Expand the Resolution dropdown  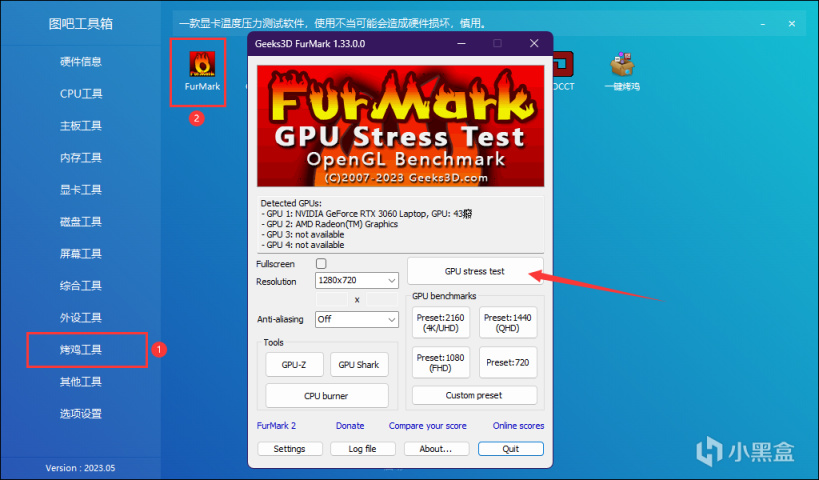click(357, 280)
